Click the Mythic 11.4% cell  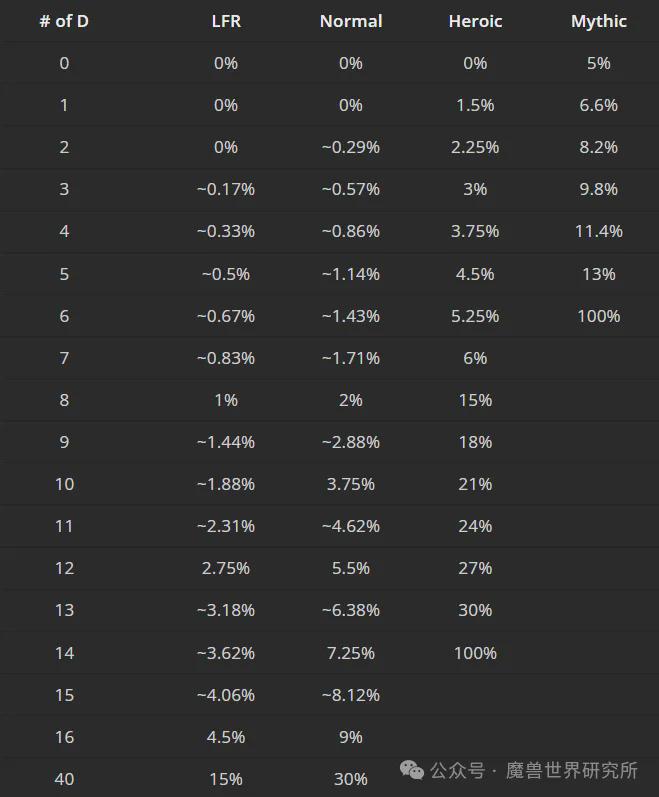click(599, 231)
